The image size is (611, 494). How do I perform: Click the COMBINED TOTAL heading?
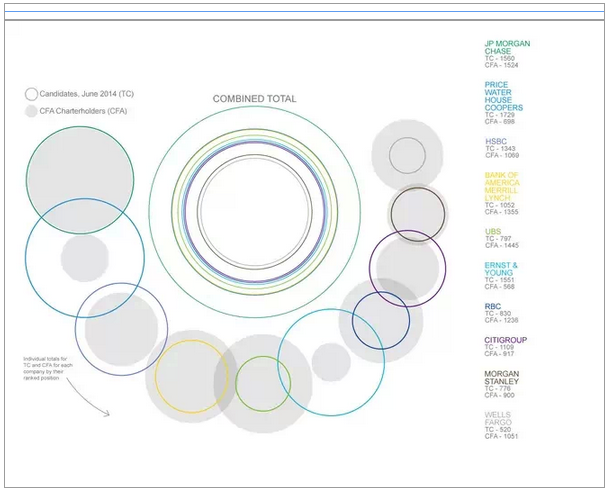tap(255, 99)
